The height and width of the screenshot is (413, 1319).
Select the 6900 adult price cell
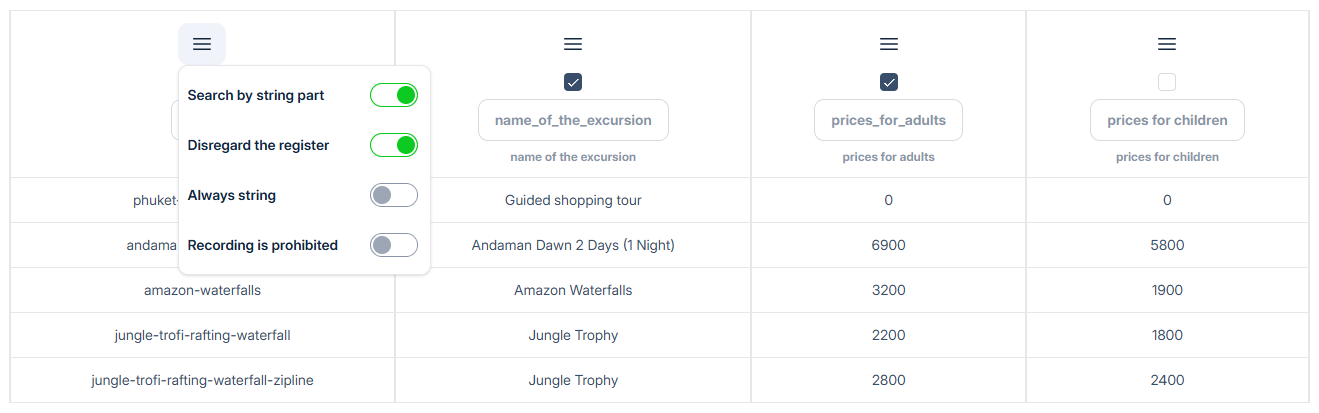[888, 245]
